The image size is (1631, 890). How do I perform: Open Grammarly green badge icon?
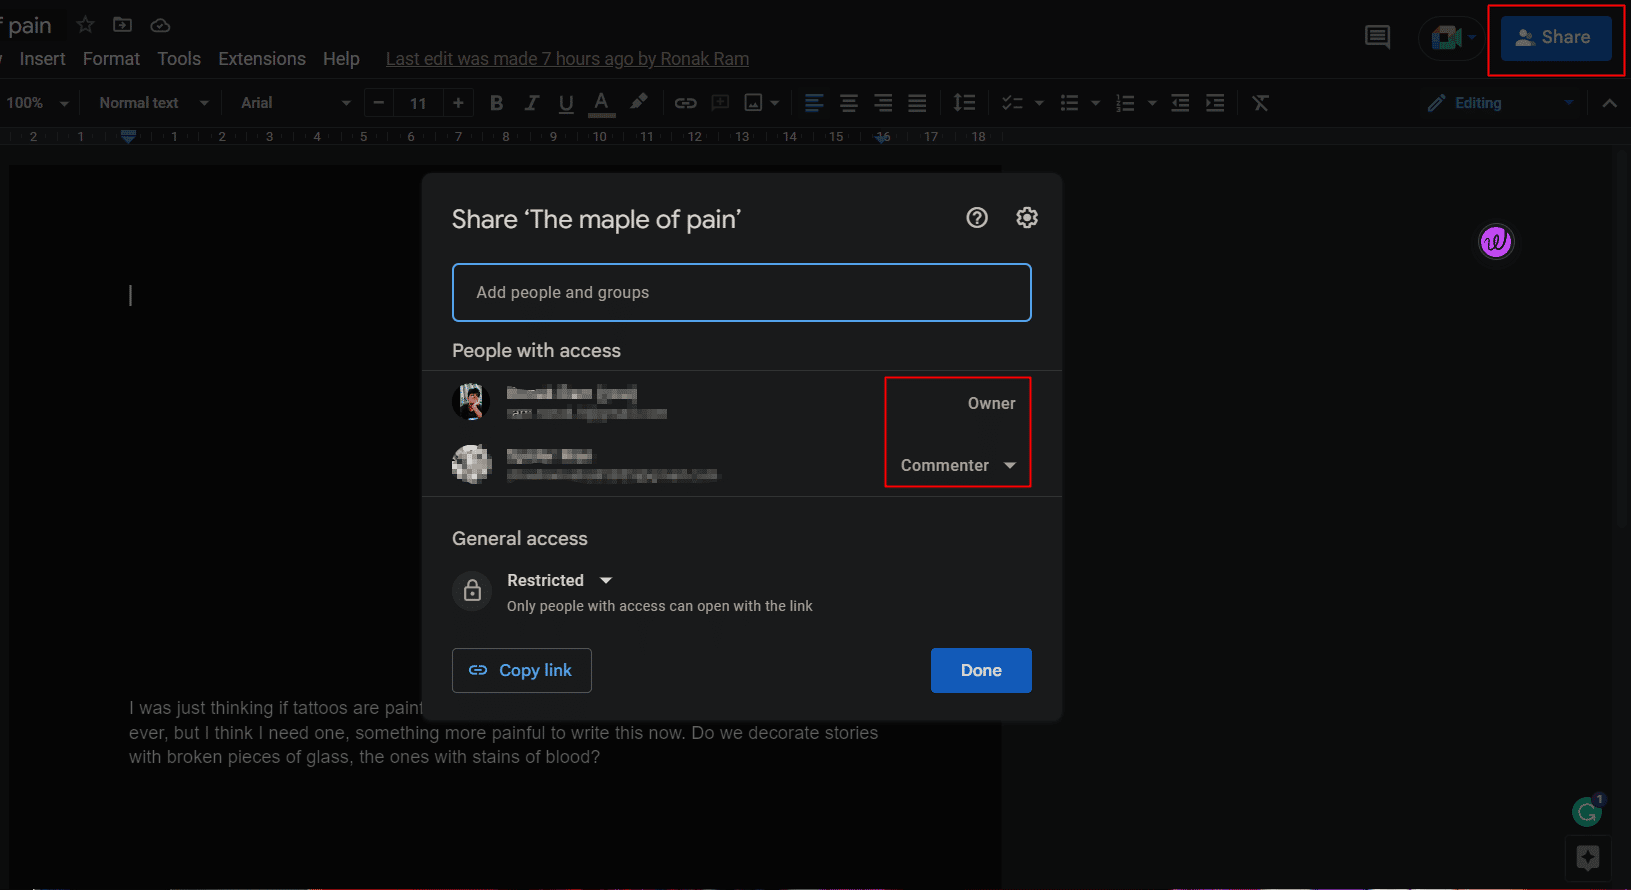point(1587,811)
